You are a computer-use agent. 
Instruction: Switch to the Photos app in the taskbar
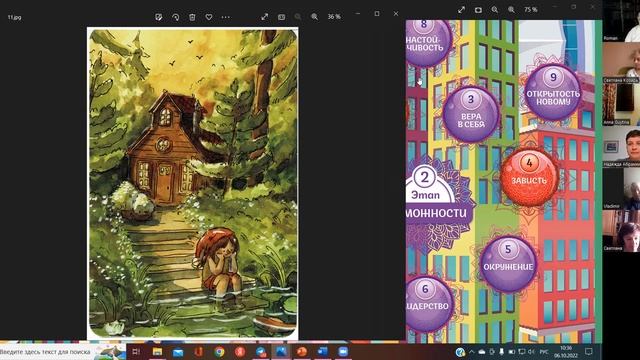pos(281,351)
